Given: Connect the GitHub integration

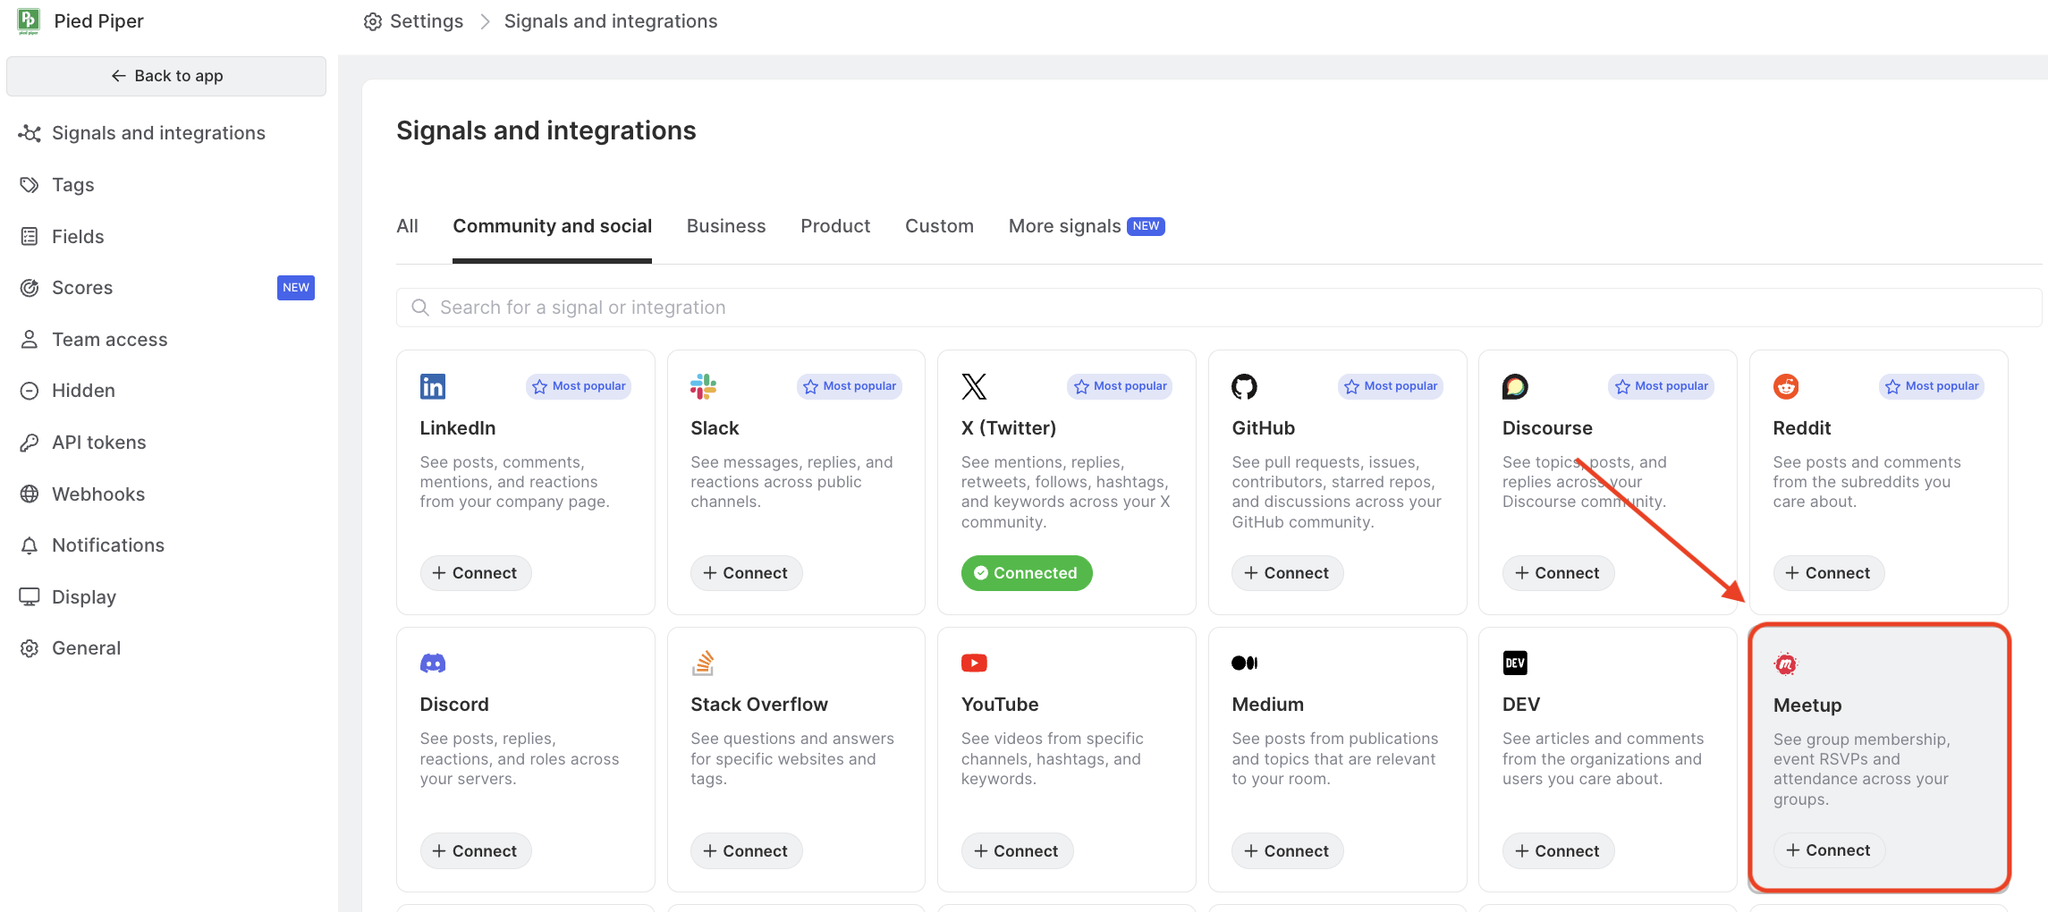Looking at the screenshot, I should [x=1287, y=573].
